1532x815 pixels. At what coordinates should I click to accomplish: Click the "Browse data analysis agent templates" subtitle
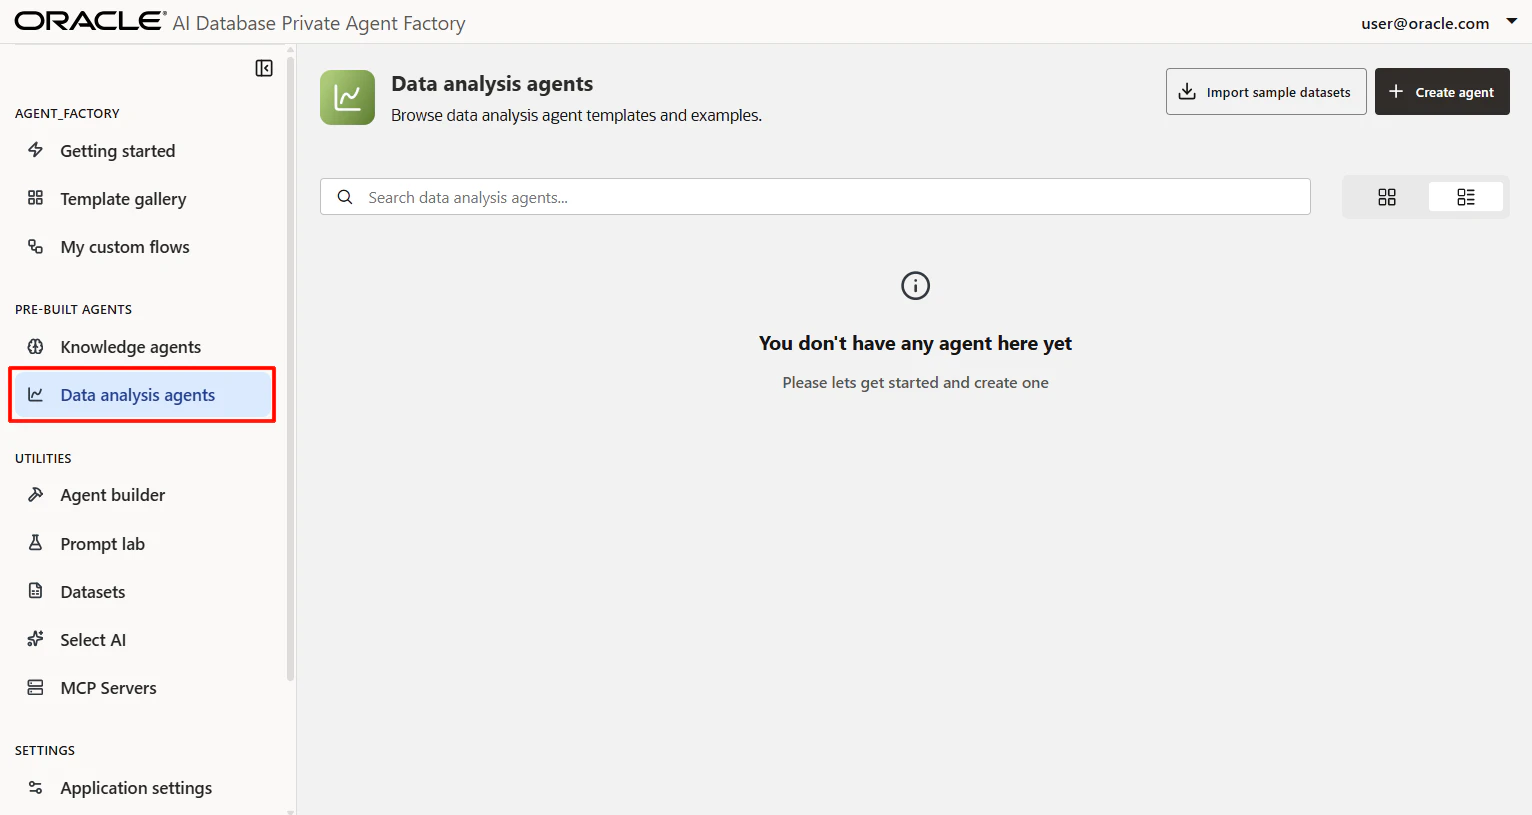tap(576, 115)
